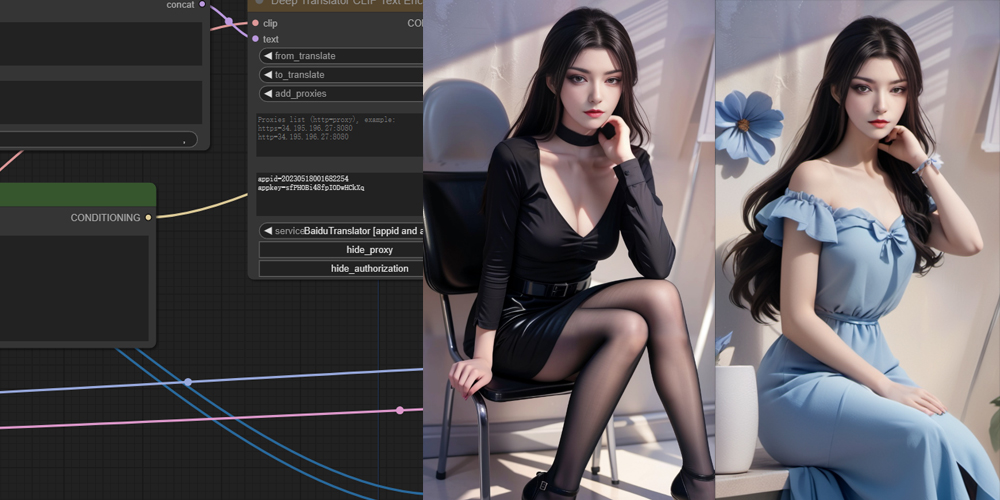Focus the proxies list text area

click(x=339, y=135)
